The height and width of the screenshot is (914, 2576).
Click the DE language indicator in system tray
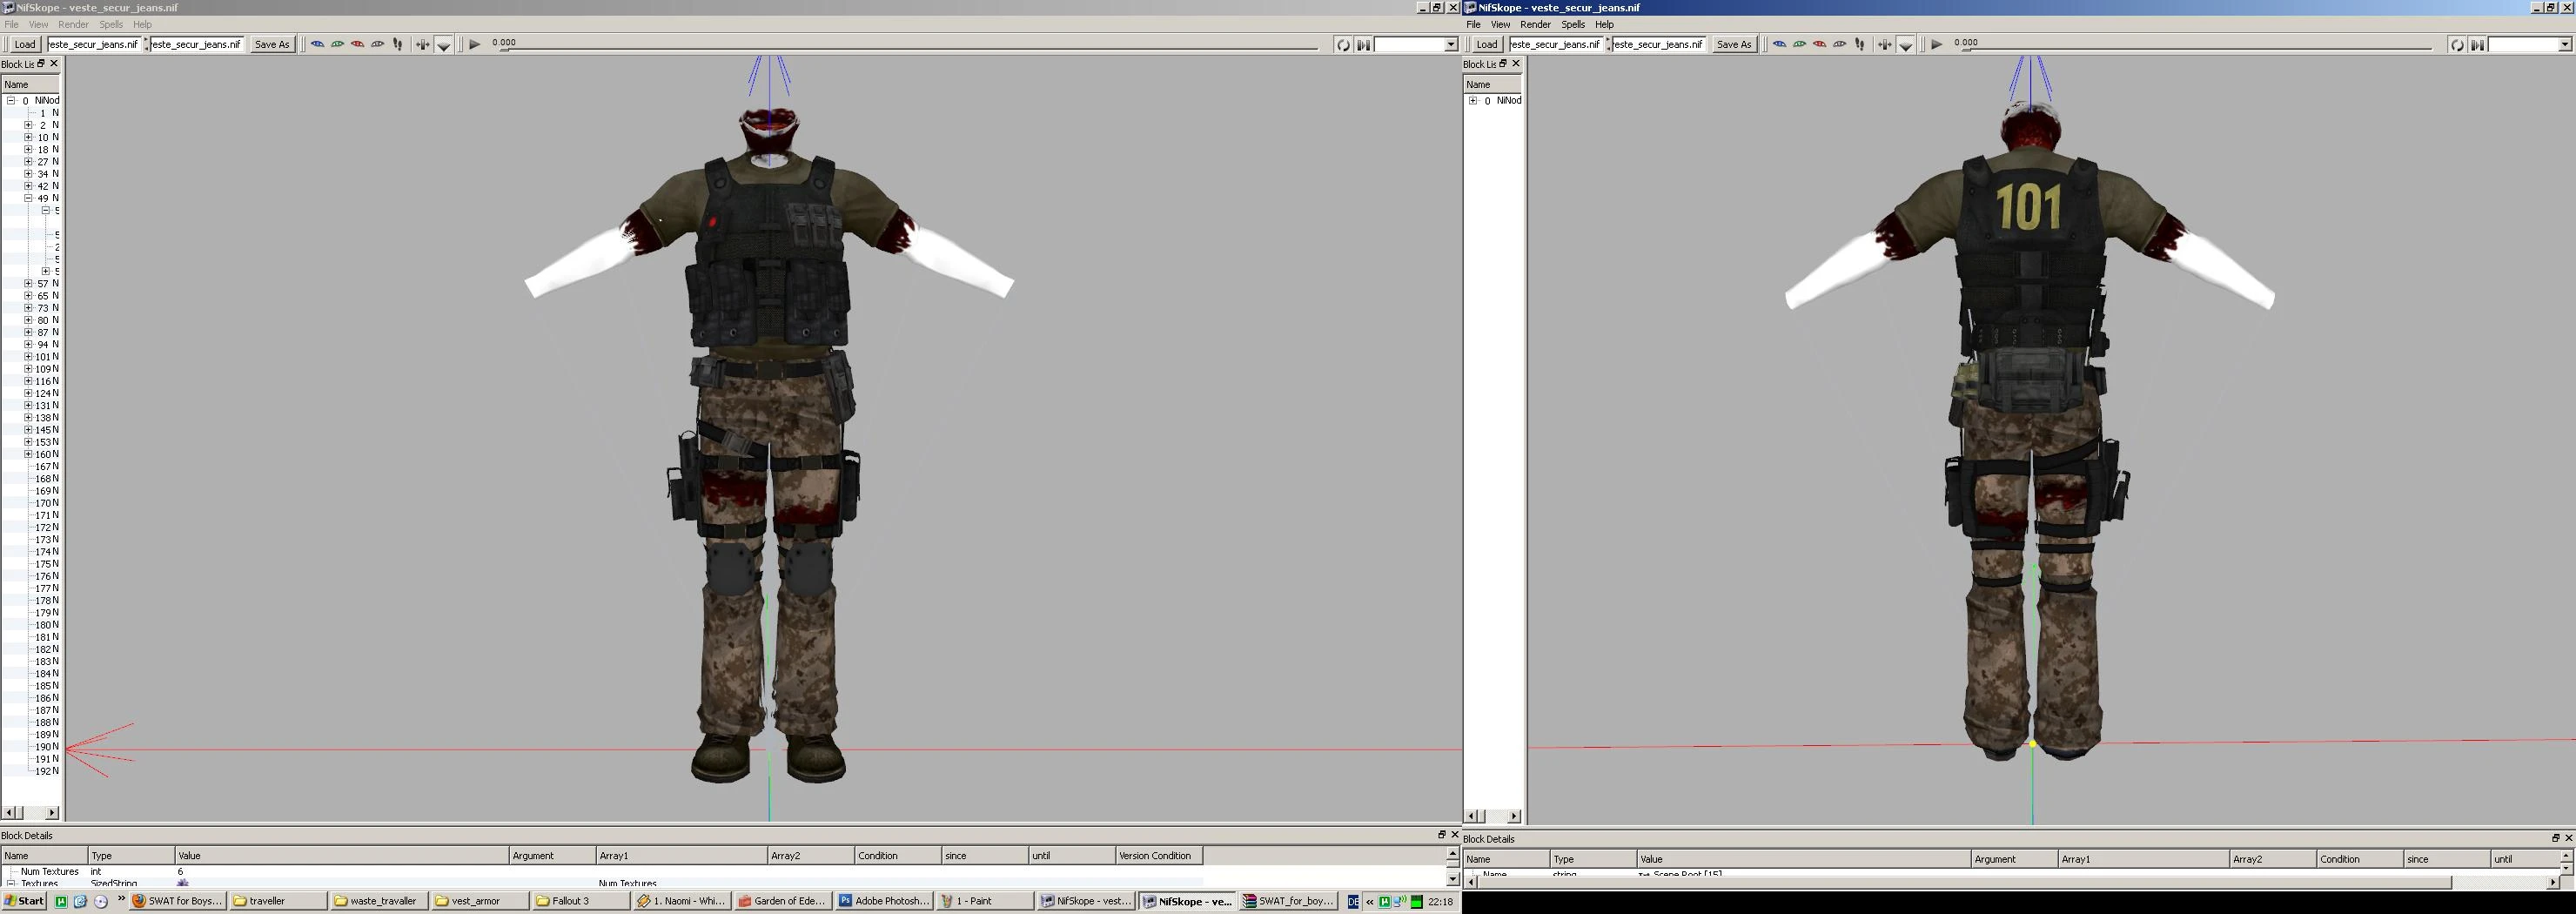click(x=1353, y=902)
